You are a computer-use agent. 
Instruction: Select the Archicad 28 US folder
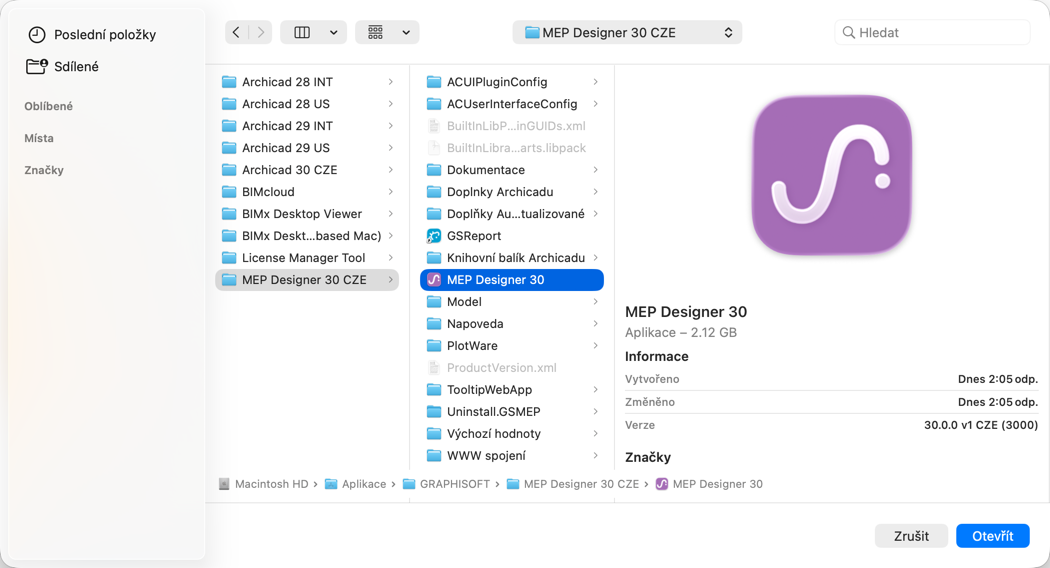[307, 104]
